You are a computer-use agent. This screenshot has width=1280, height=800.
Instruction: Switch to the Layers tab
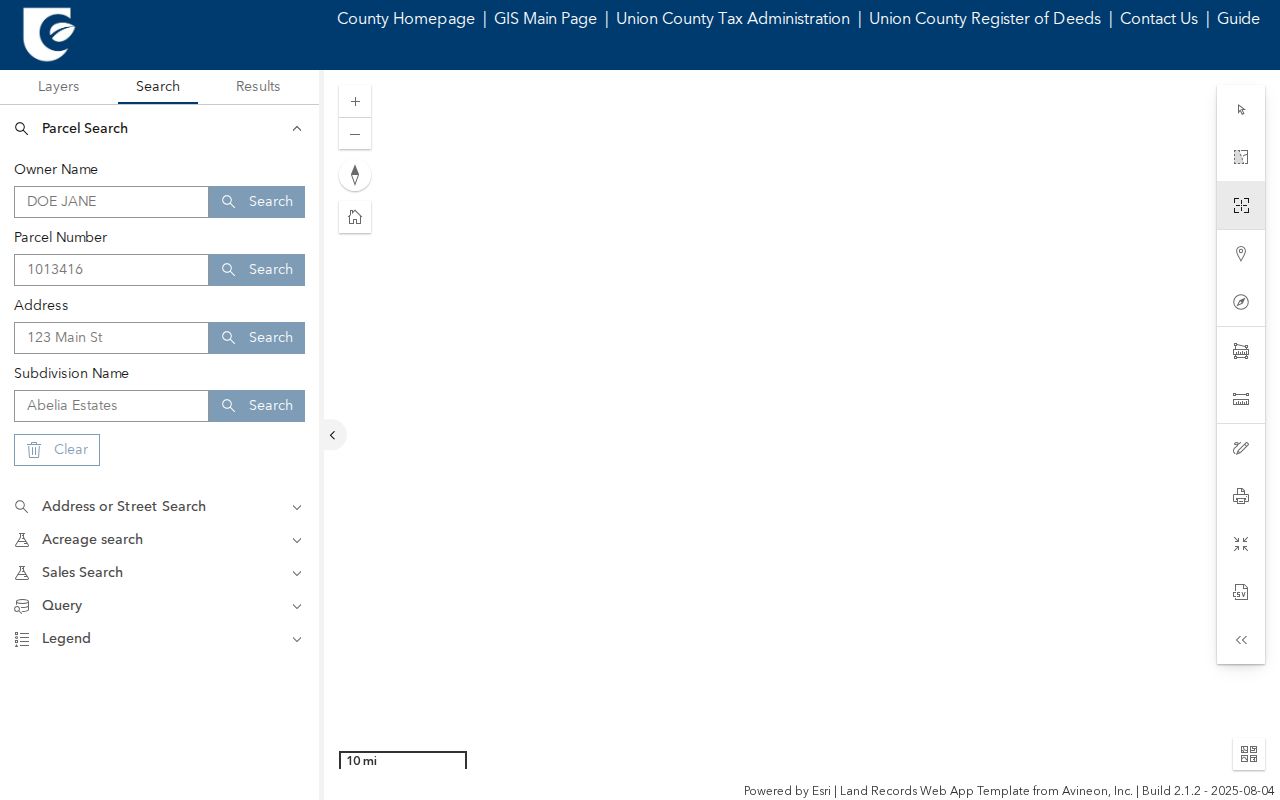click(x=58, y=87)
